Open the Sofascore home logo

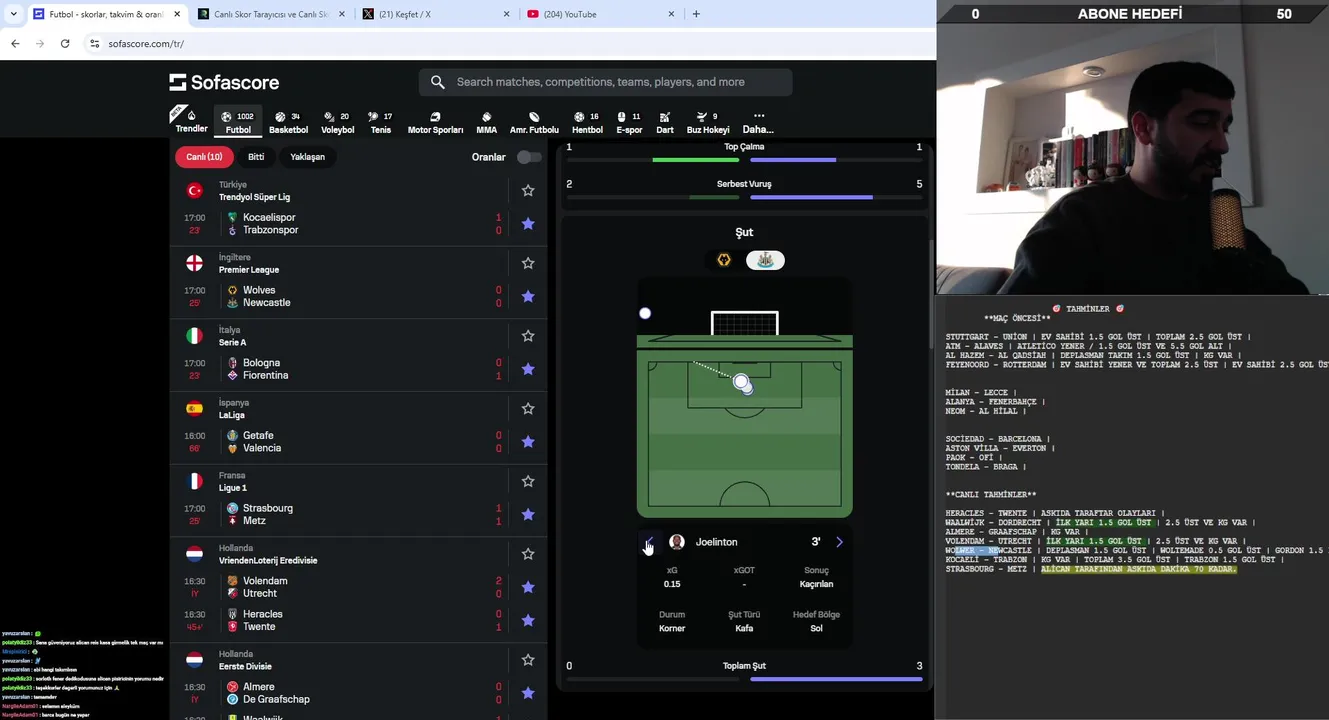click(224, 82)
